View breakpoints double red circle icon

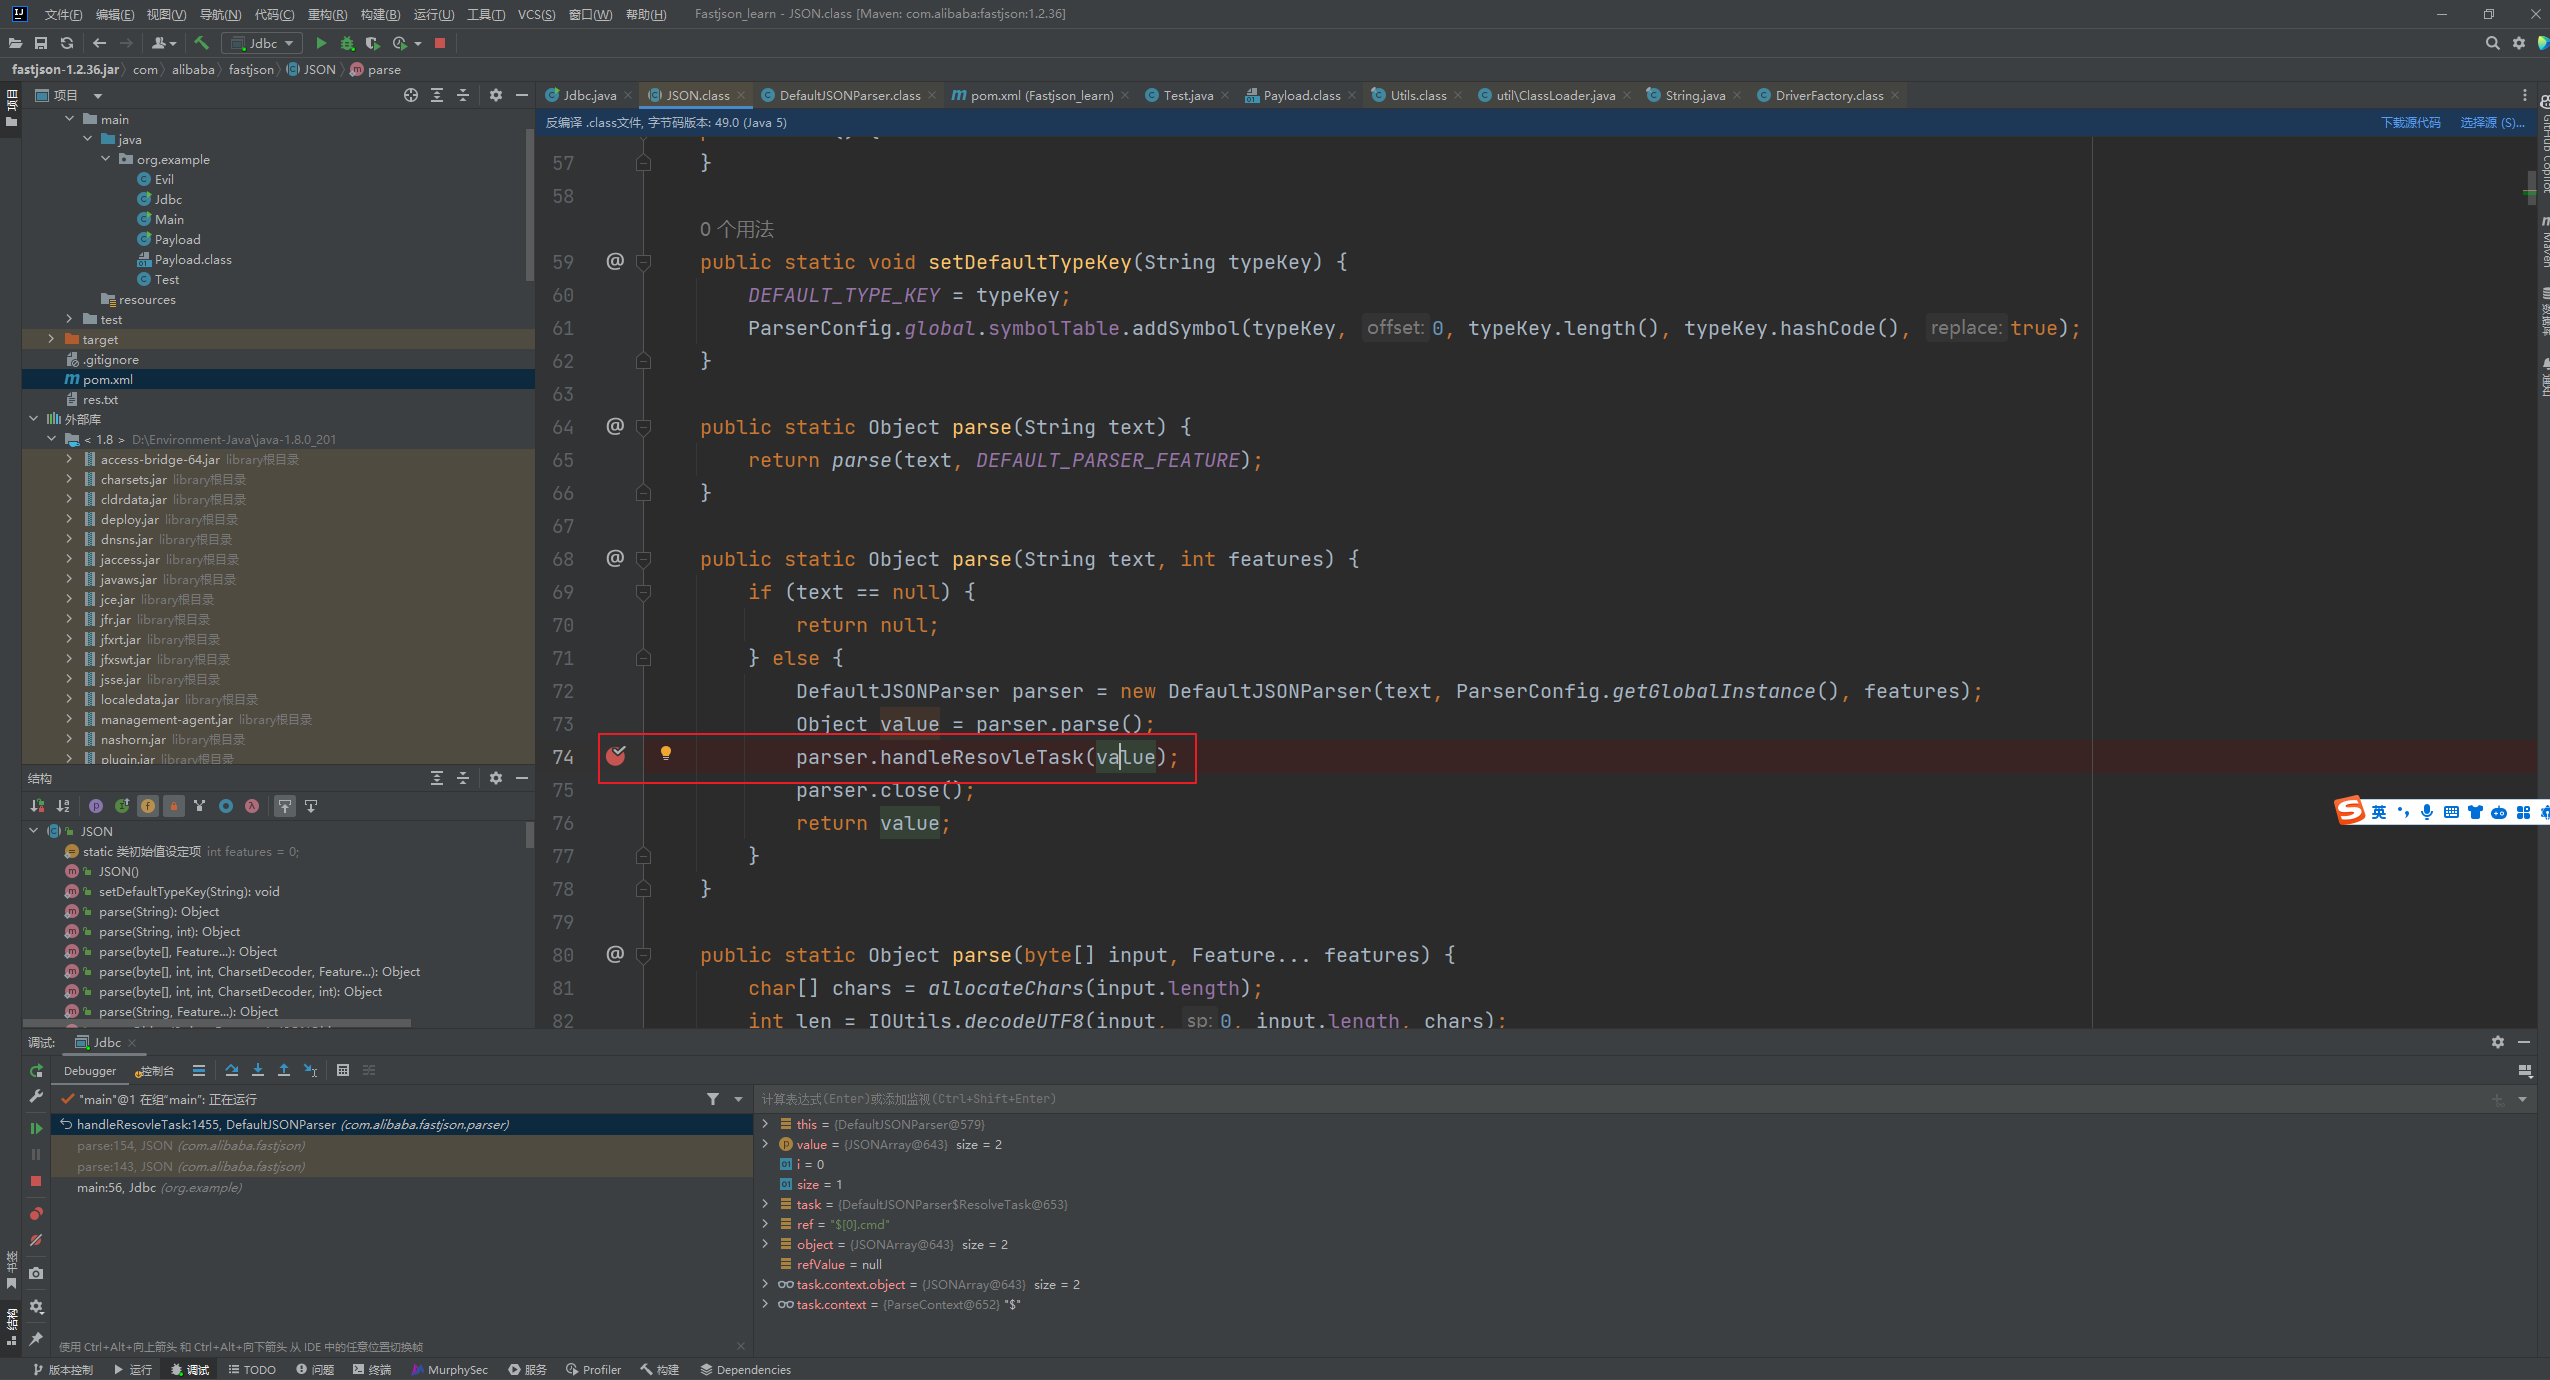point(36,1214)
